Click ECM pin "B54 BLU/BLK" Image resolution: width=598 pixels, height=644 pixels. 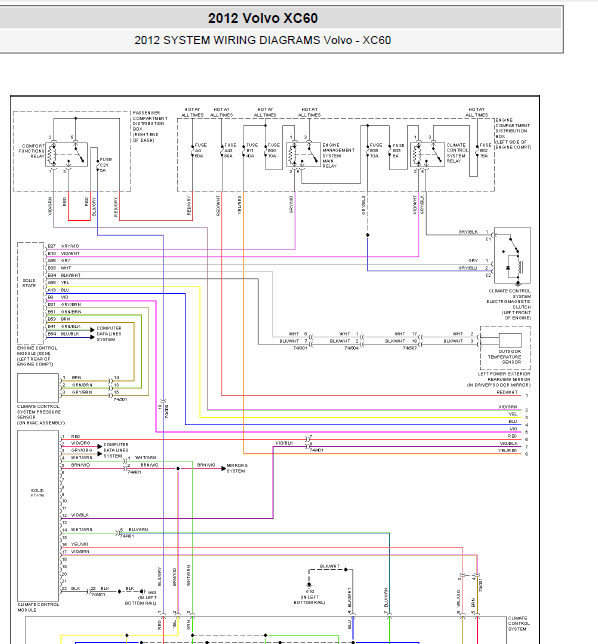(63, 334)
